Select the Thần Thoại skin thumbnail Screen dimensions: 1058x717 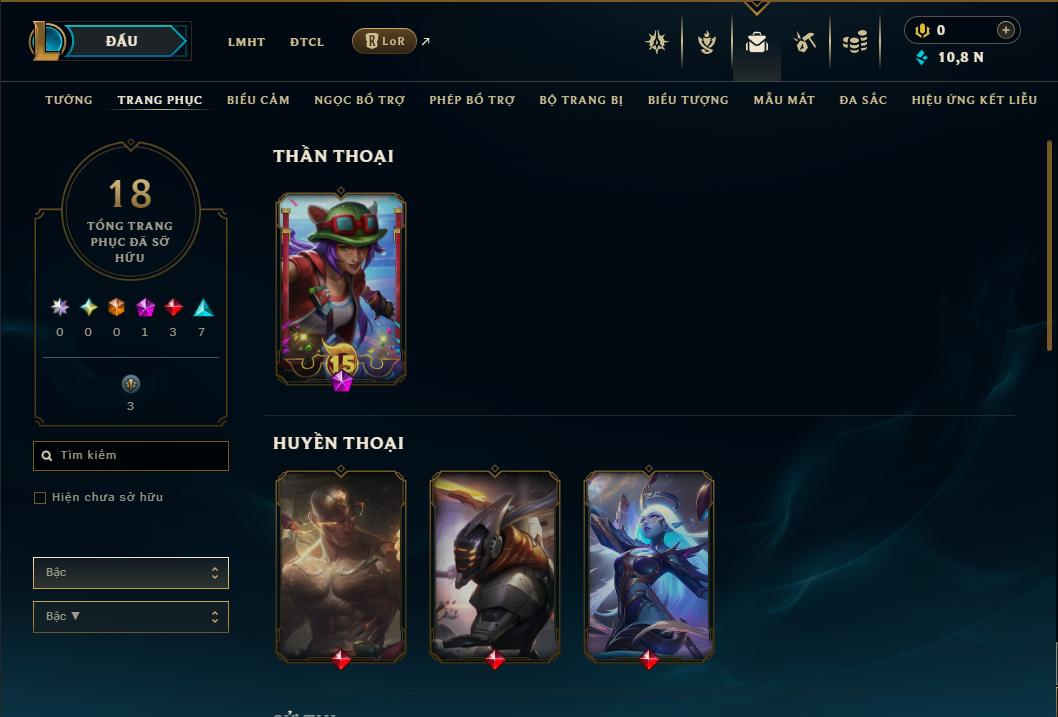point(341,289)
